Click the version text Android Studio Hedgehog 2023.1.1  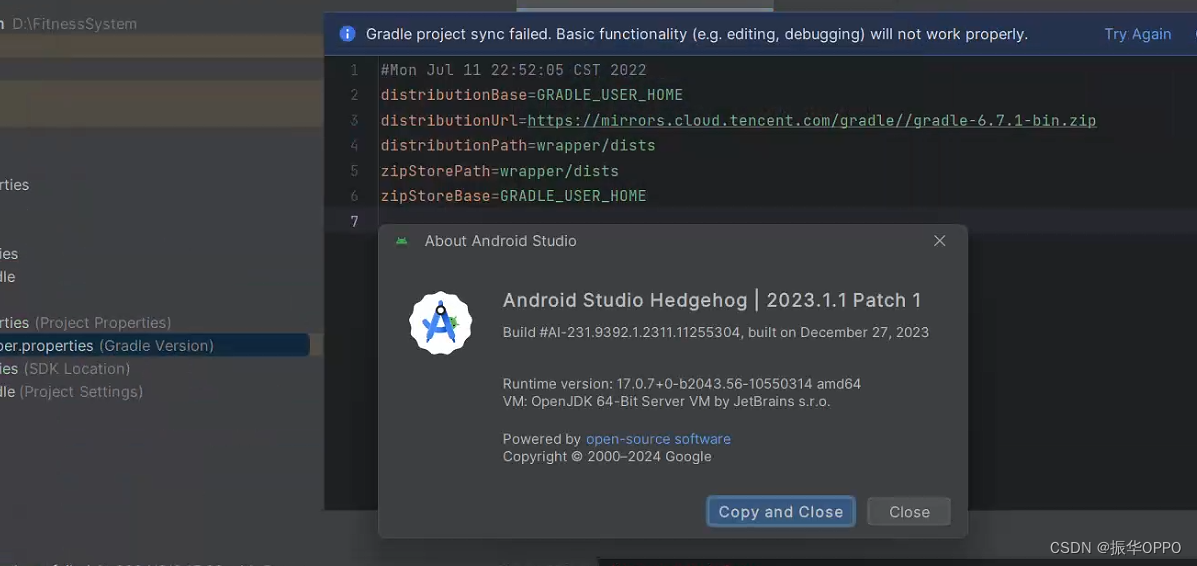tap(711, 300)
